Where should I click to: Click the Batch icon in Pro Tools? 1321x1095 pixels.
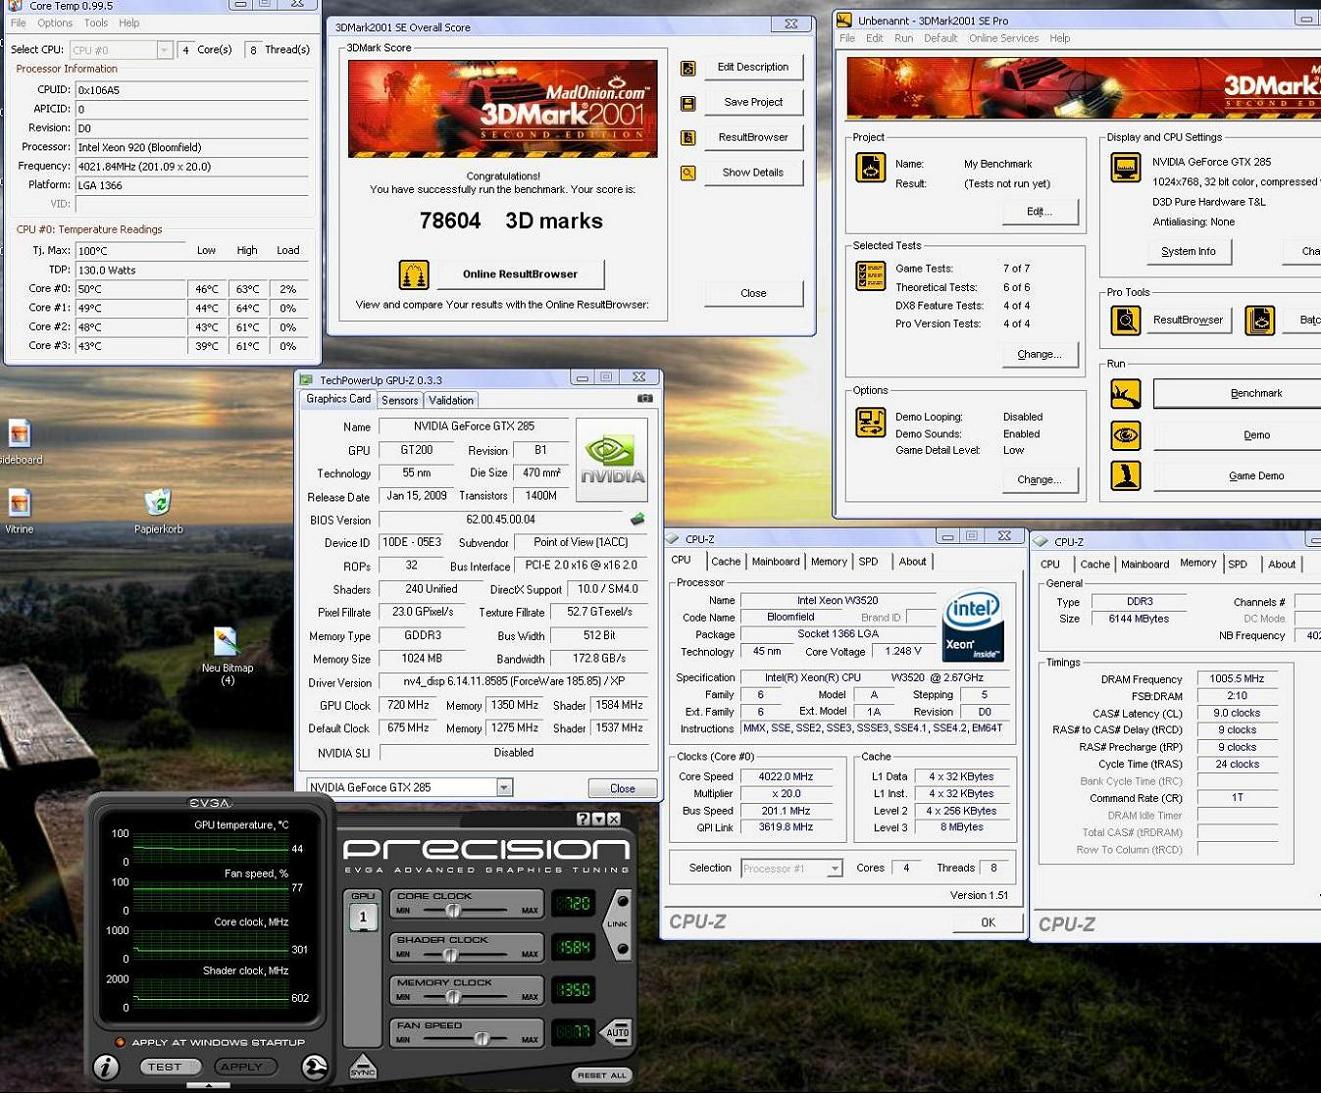[1260, 320]
